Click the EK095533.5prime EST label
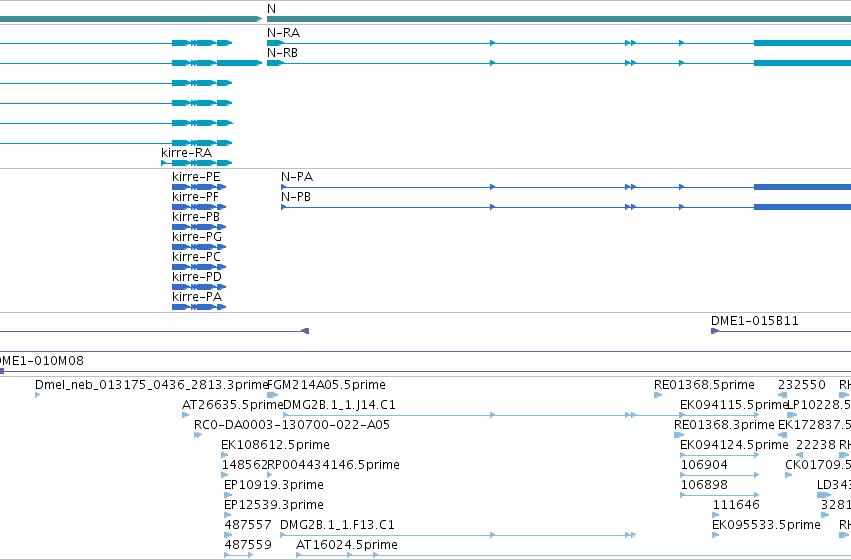The width and height of the screenshot is (851, 560). pos(766,525)
